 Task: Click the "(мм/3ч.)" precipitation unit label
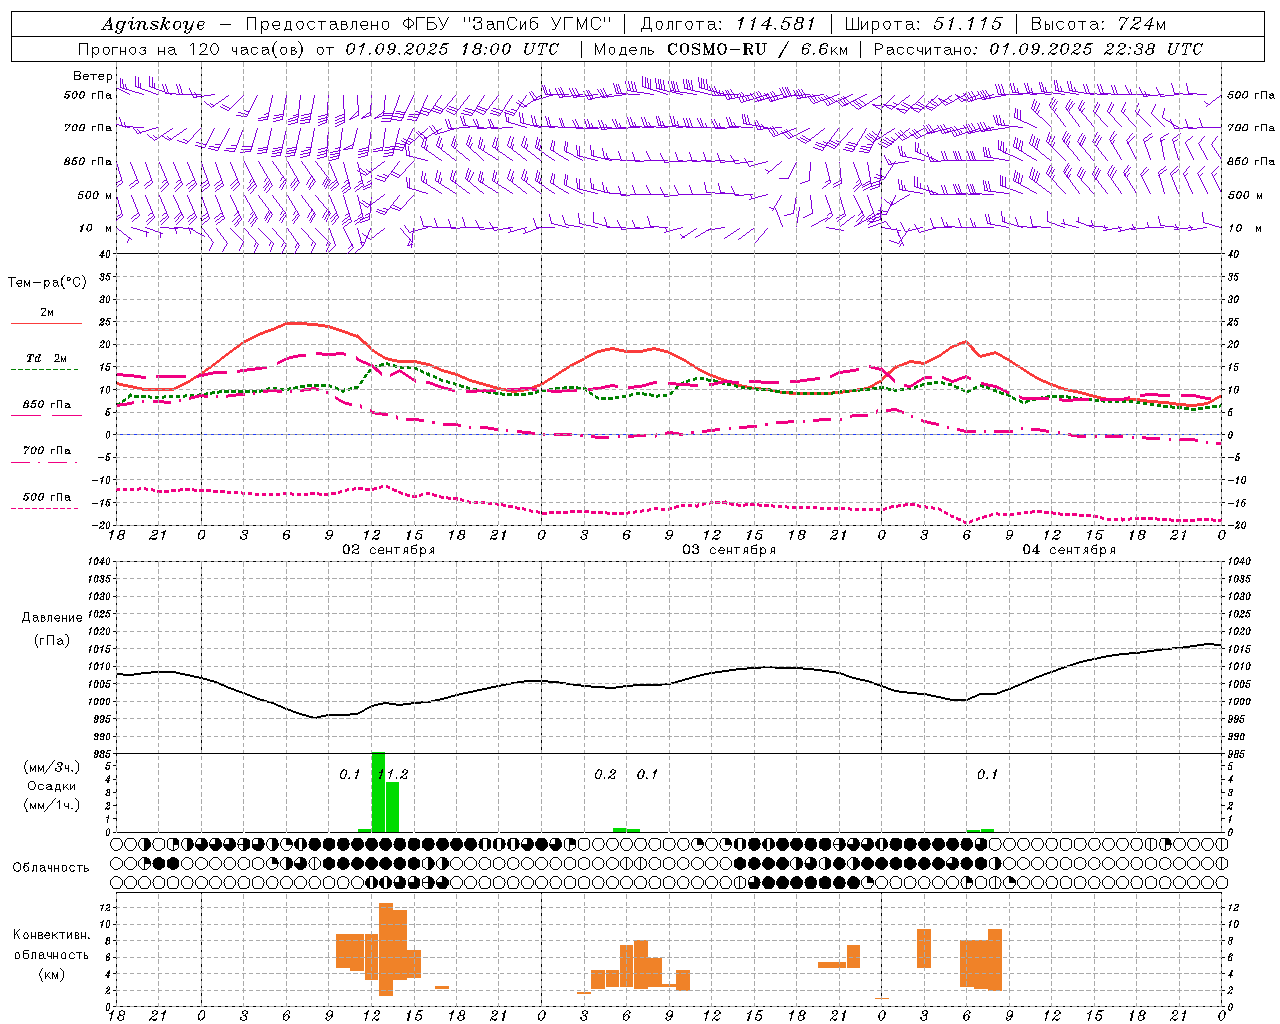(52, 768)
